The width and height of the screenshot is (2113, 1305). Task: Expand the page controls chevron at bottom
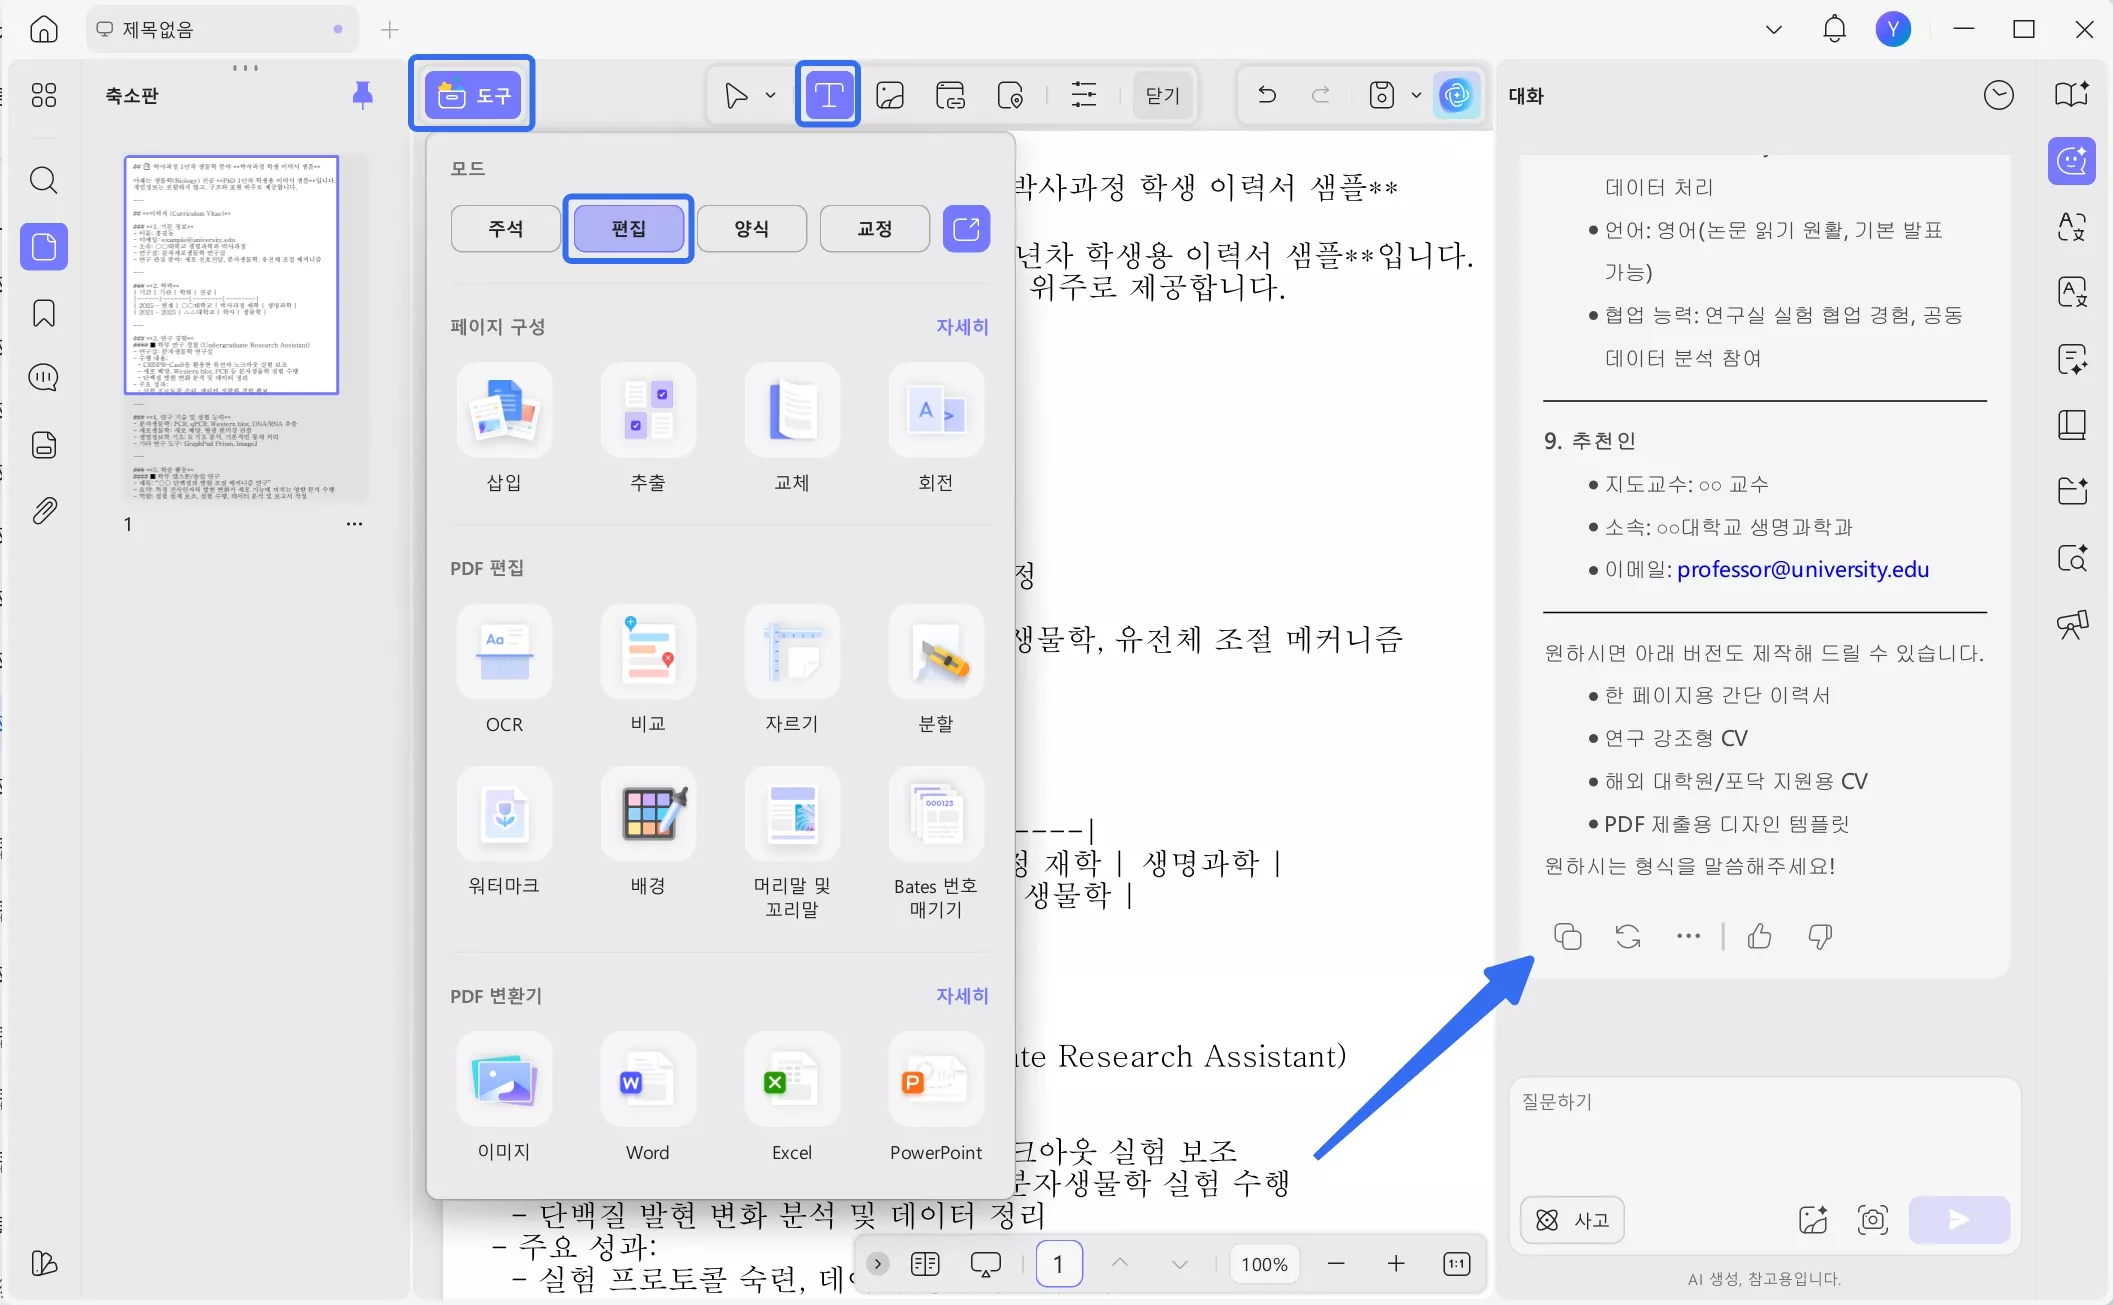tap(877, 1264)
